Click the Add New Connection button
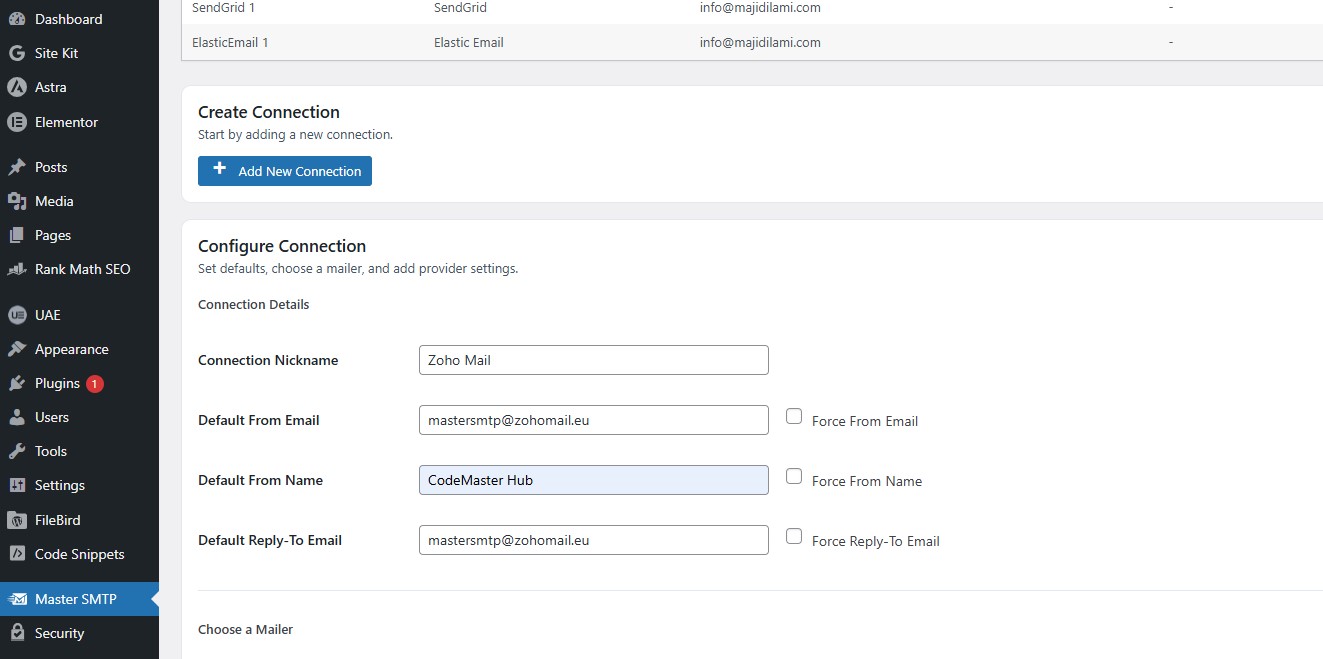 point(285,171)
